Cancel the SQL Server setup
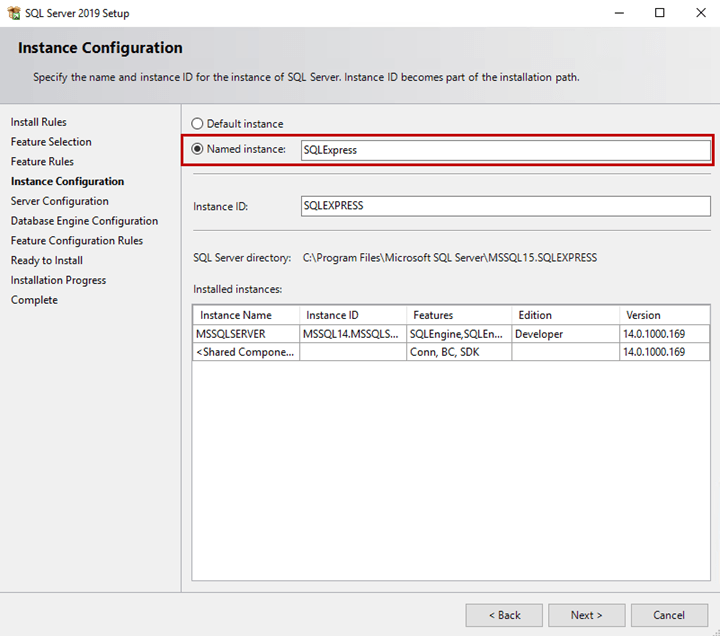Image resolution: width=720 pixels, height=636 pixels. click(x=669, y=615)
